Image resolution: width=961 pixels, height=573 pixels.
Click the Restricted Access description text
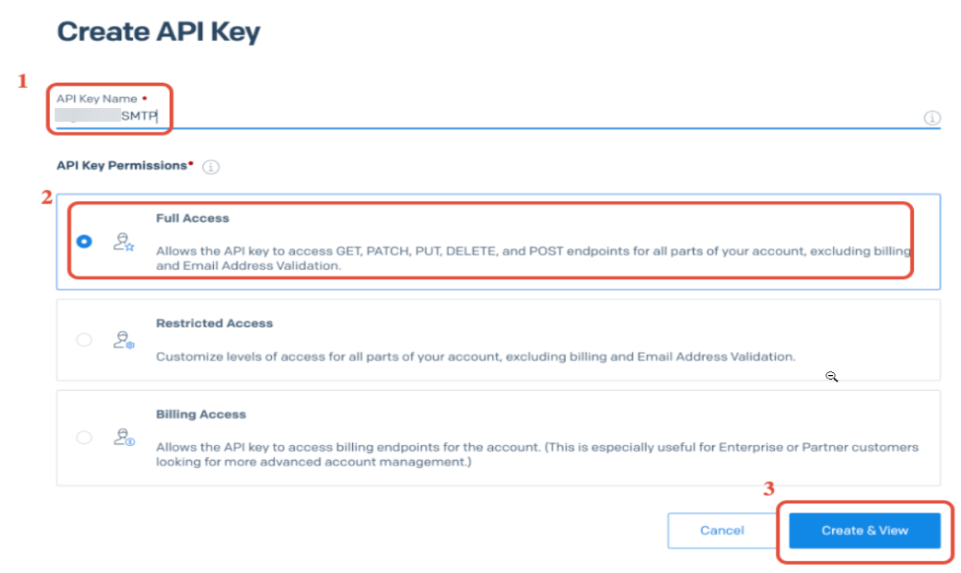[x=475, y=356]
